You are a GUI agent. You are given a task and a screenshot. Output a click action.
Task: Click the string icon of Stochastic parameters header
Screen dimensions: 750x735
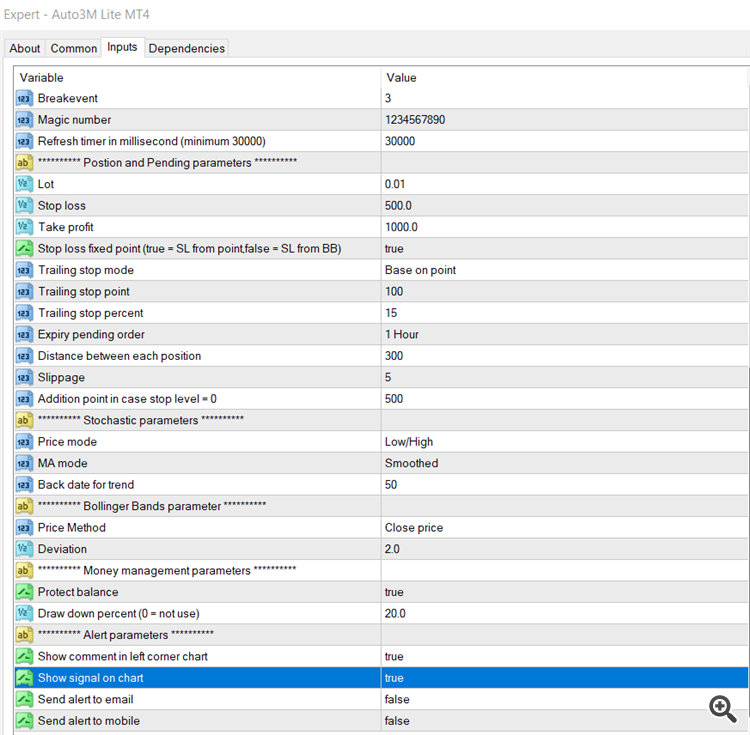(24, 420)
